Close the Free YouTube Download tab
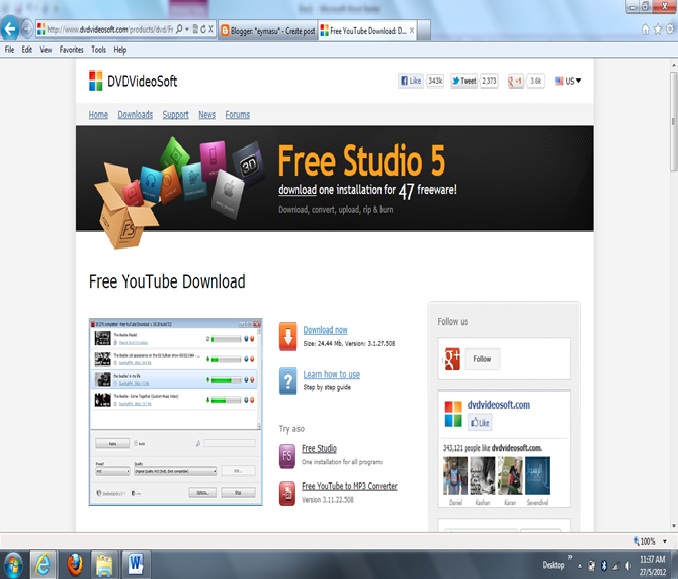678x579 pixels. tap(412, 30)
